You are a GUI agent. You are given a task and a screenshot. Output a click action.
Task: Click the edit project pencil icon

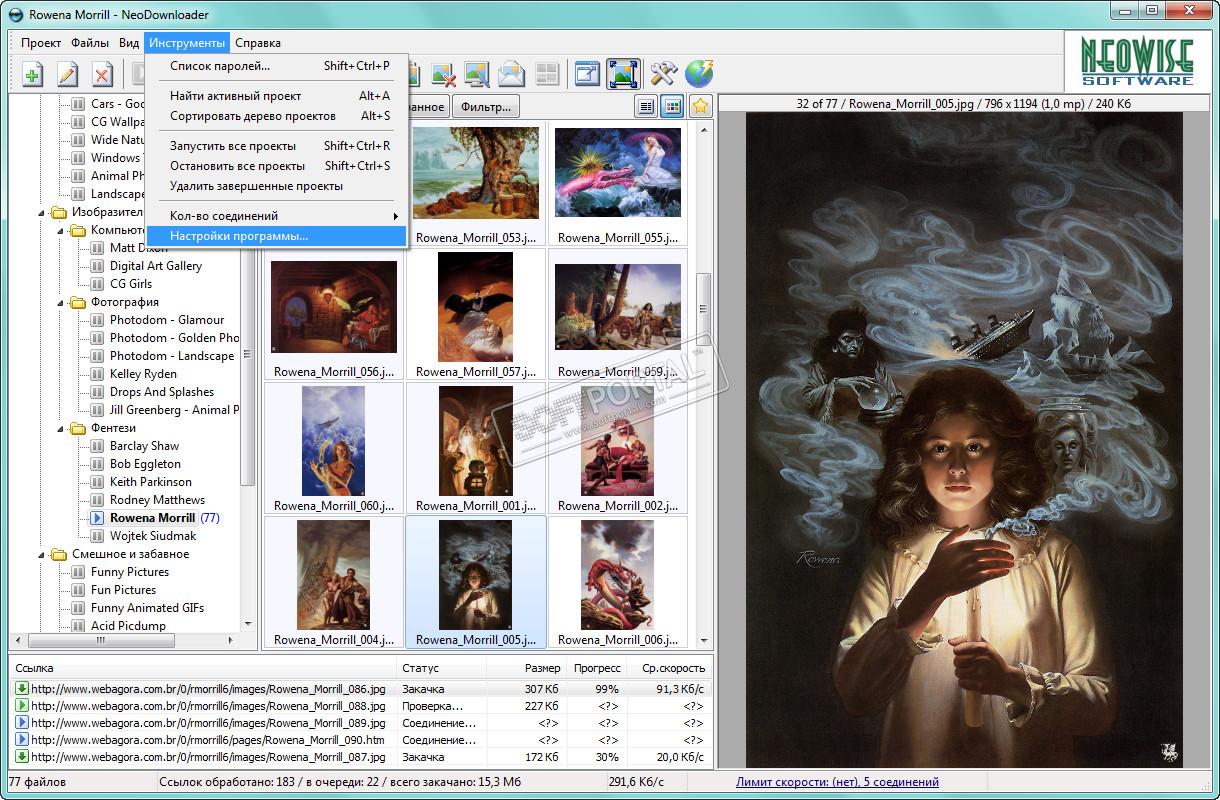(68, 74)
